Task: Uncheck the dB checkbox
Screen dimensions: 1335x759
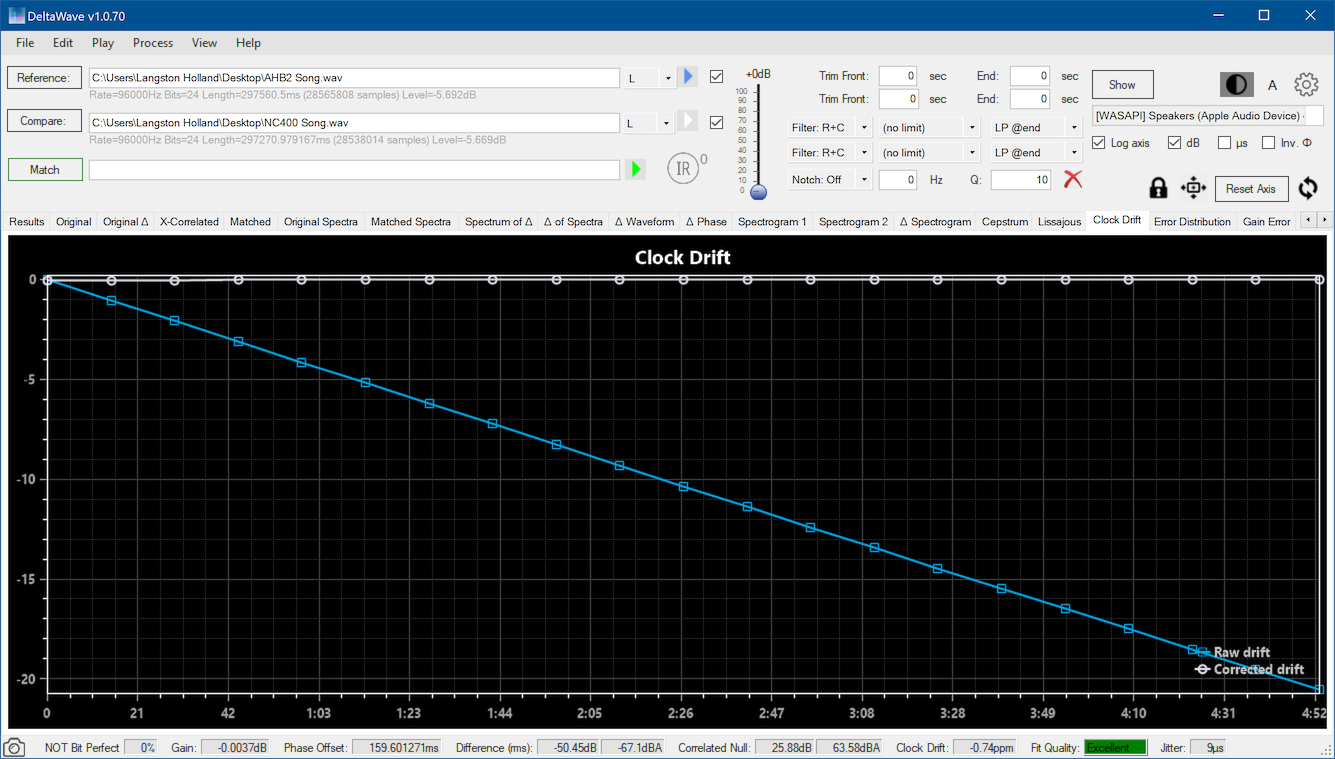Action: (1175, 143)
